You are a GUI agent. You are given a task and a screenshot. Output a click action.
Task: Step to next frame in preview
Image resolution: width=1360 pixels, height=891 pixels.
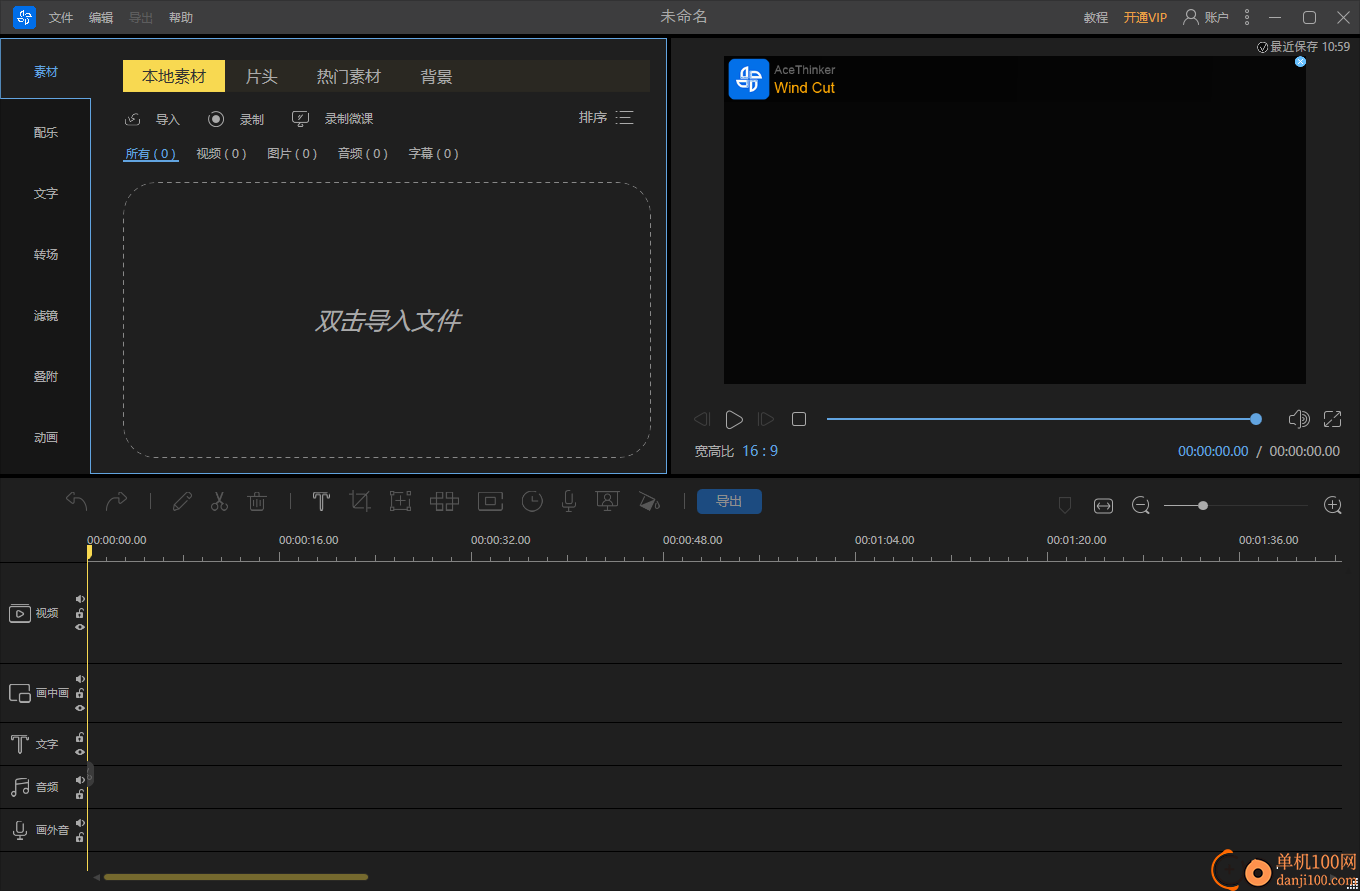(x=766, y=419)
